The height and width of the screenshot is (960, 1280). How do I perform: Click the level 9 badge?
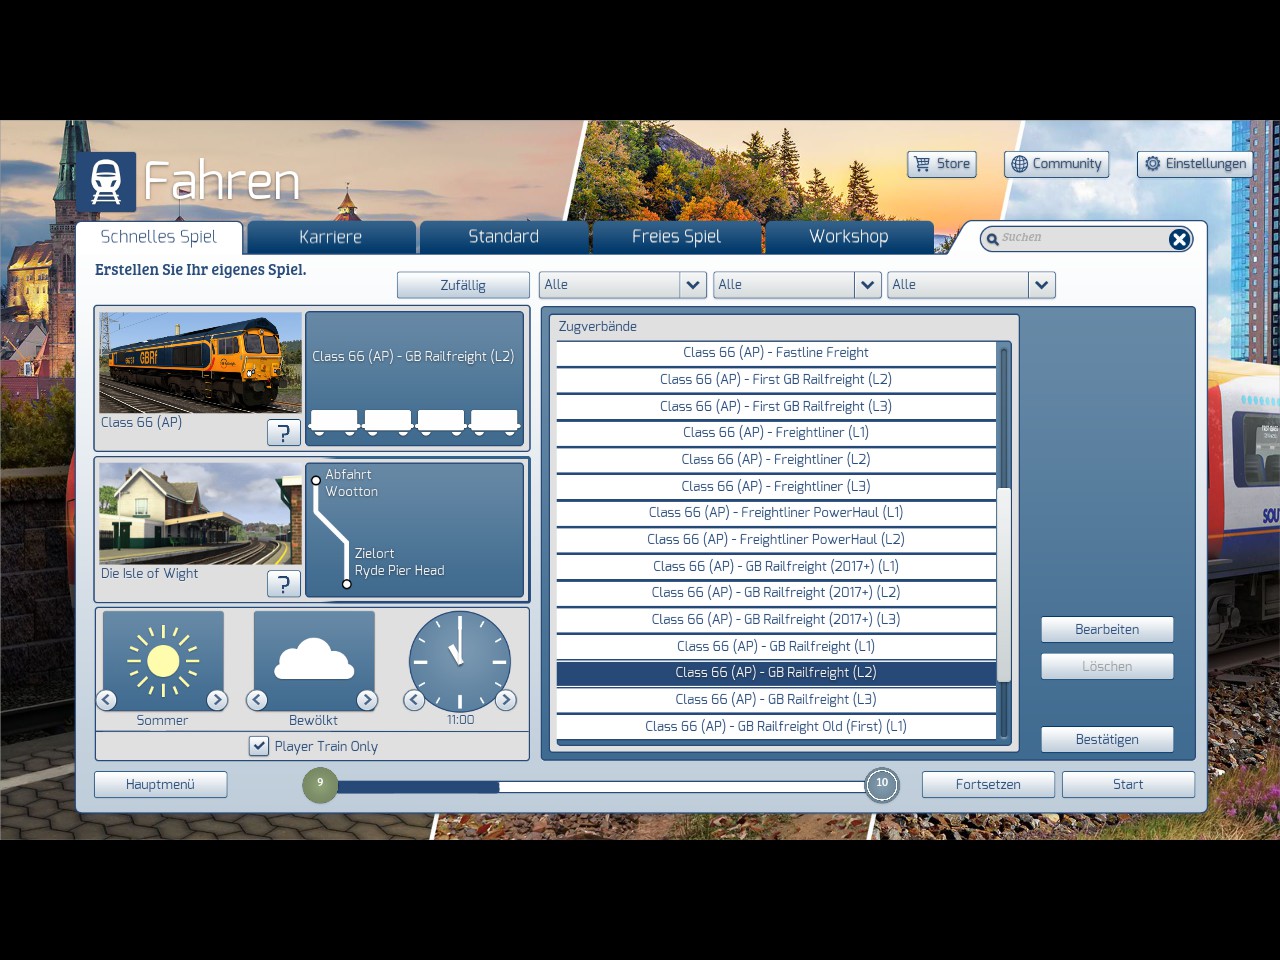click(x=320, y=785)
